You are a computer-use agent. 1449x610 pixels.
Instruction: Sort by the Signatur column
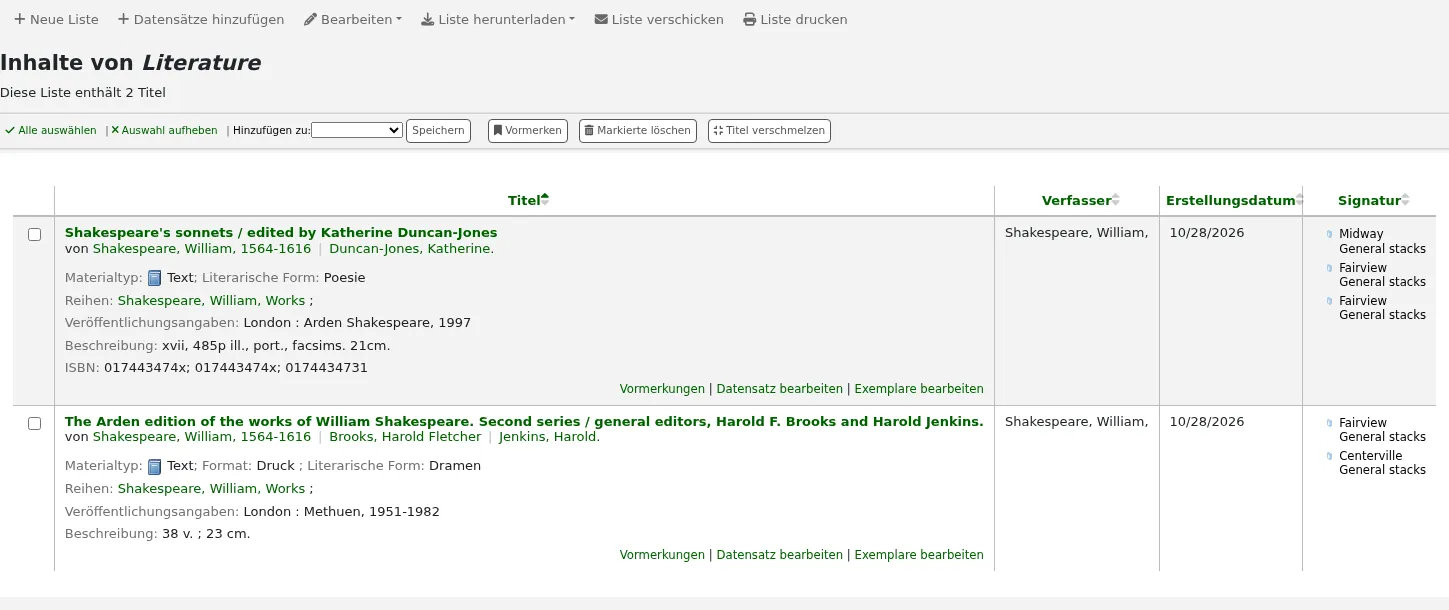(x=1369, y=200)
